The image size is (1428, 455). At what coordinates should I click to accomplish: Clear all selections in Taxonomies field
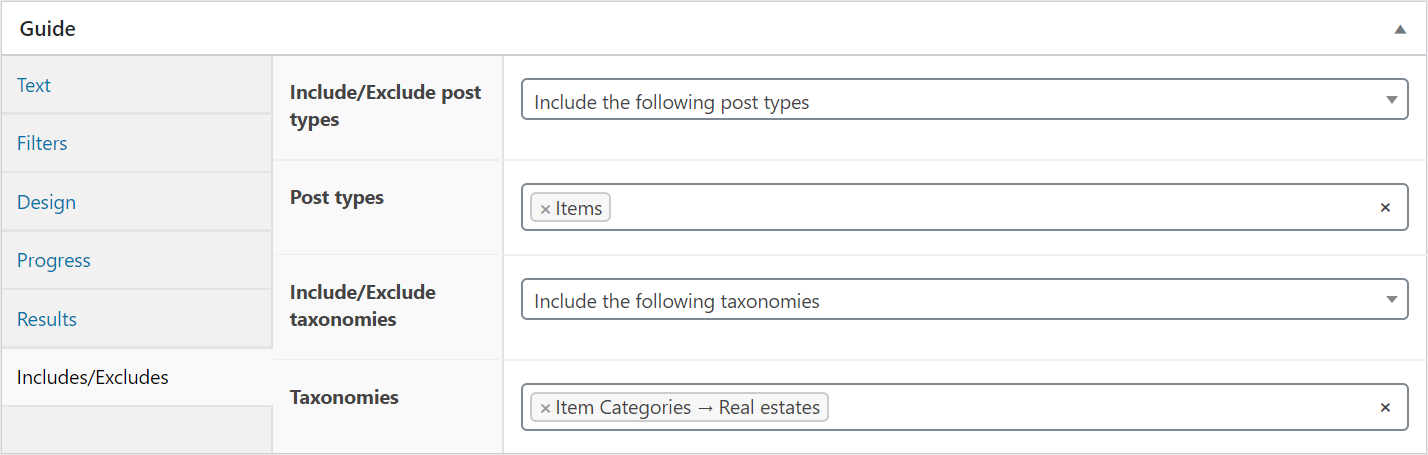tap(1385, 407)
